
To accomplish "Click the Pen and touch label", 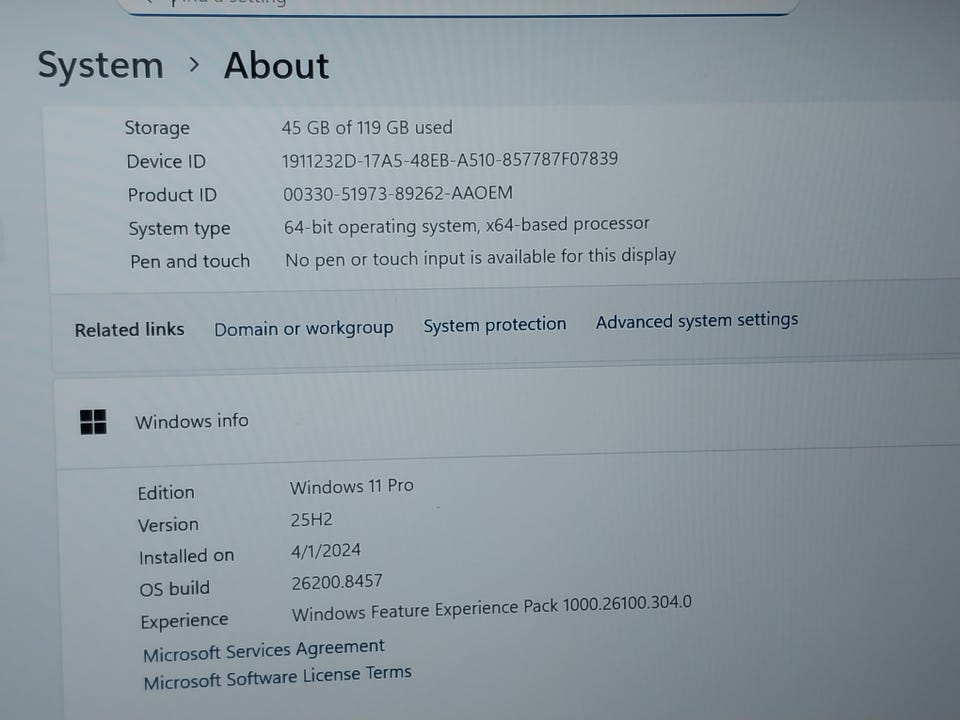I will pos(190,261).
